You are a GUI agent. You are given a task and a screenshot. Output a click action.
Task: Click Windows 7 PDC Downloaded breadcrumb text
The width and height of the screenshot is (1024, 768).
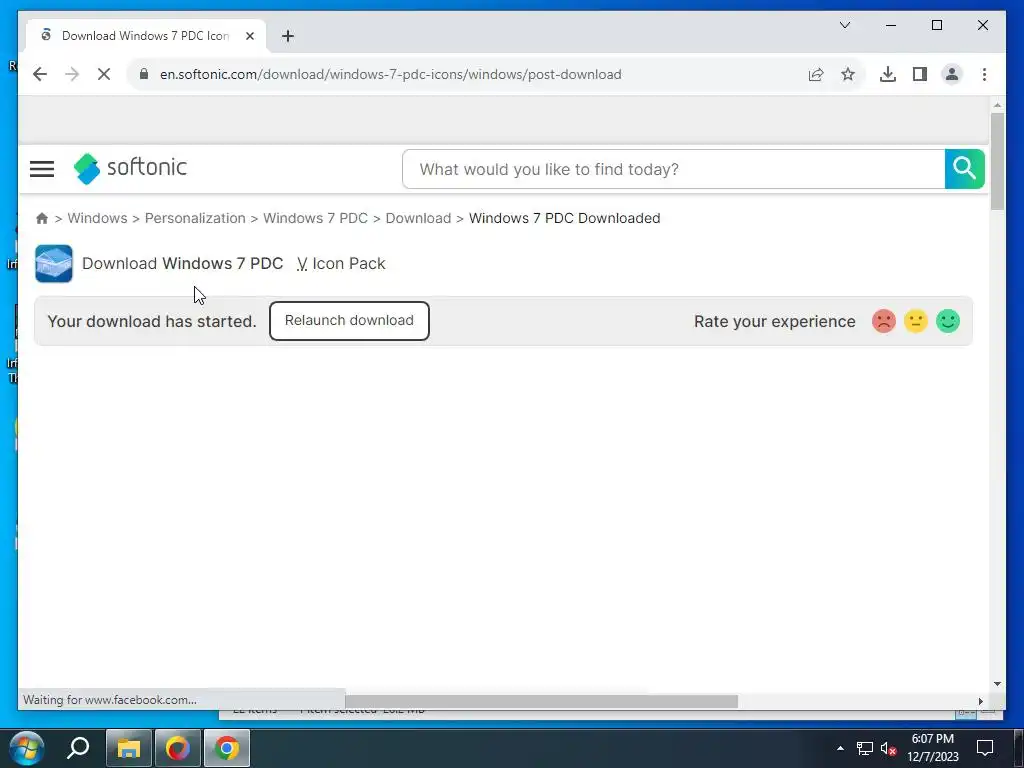coord(564,218)
